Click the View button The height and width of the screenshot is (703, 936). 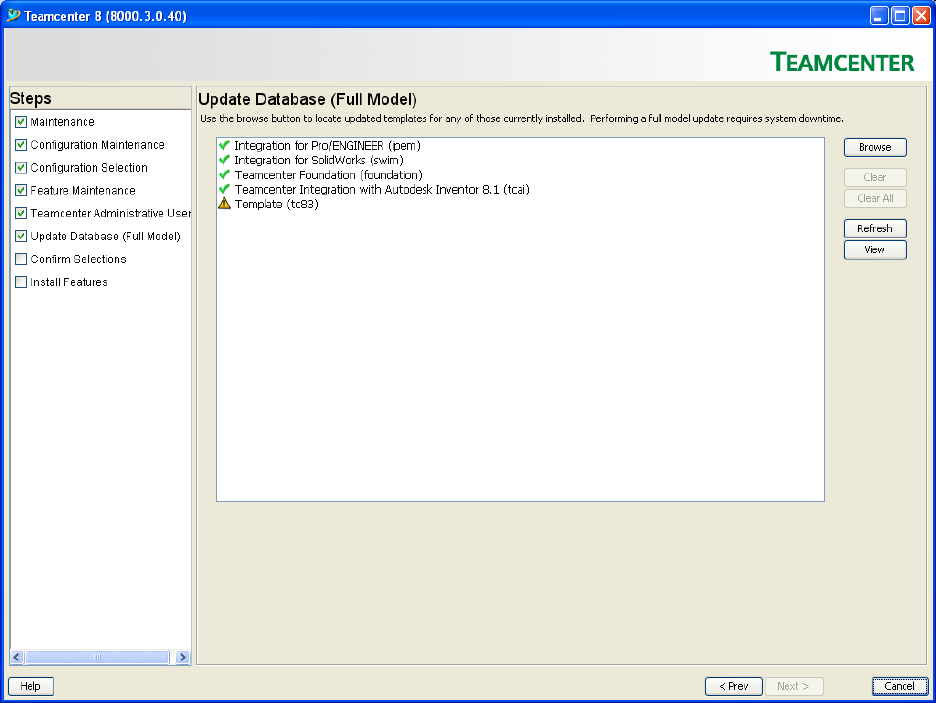pyautogui.click(x=875, y=249)
